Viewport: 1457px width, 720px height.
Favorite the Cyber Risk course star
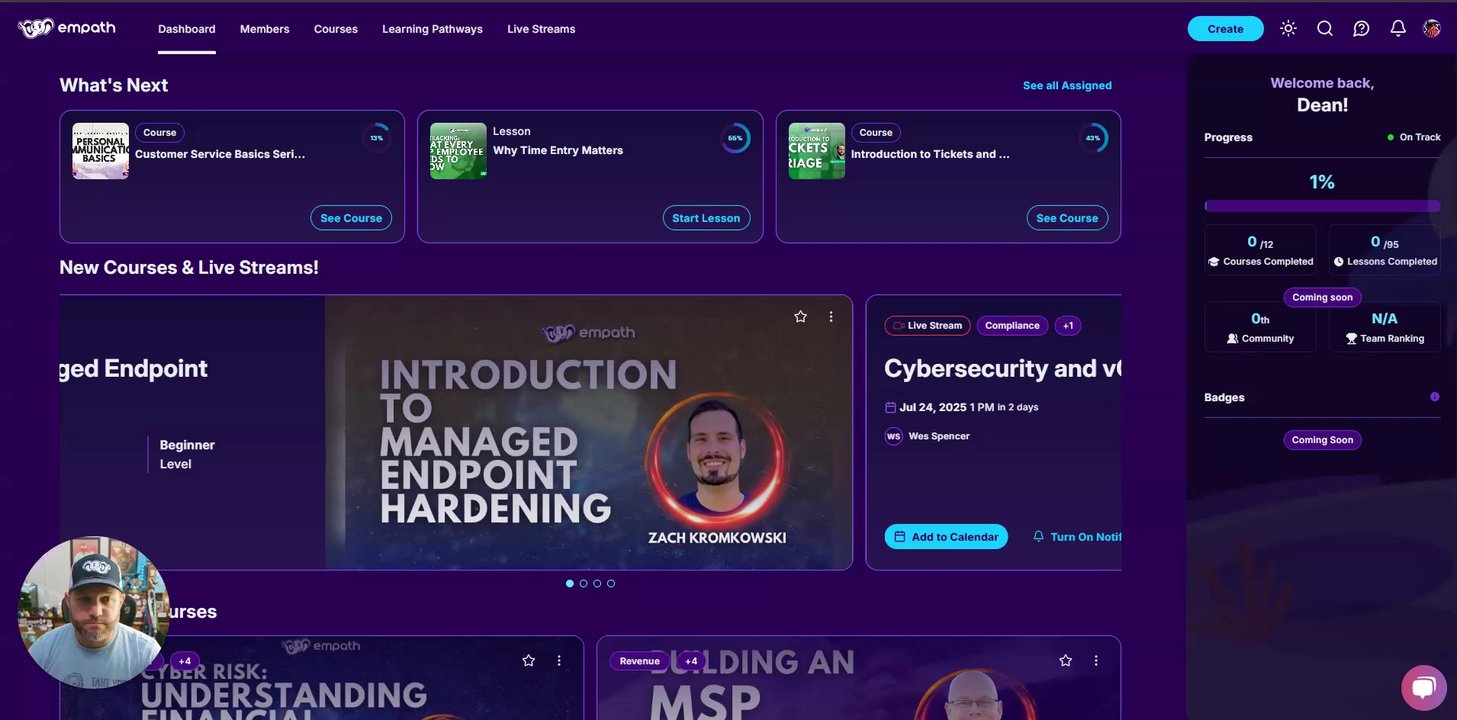coord(528,661)
